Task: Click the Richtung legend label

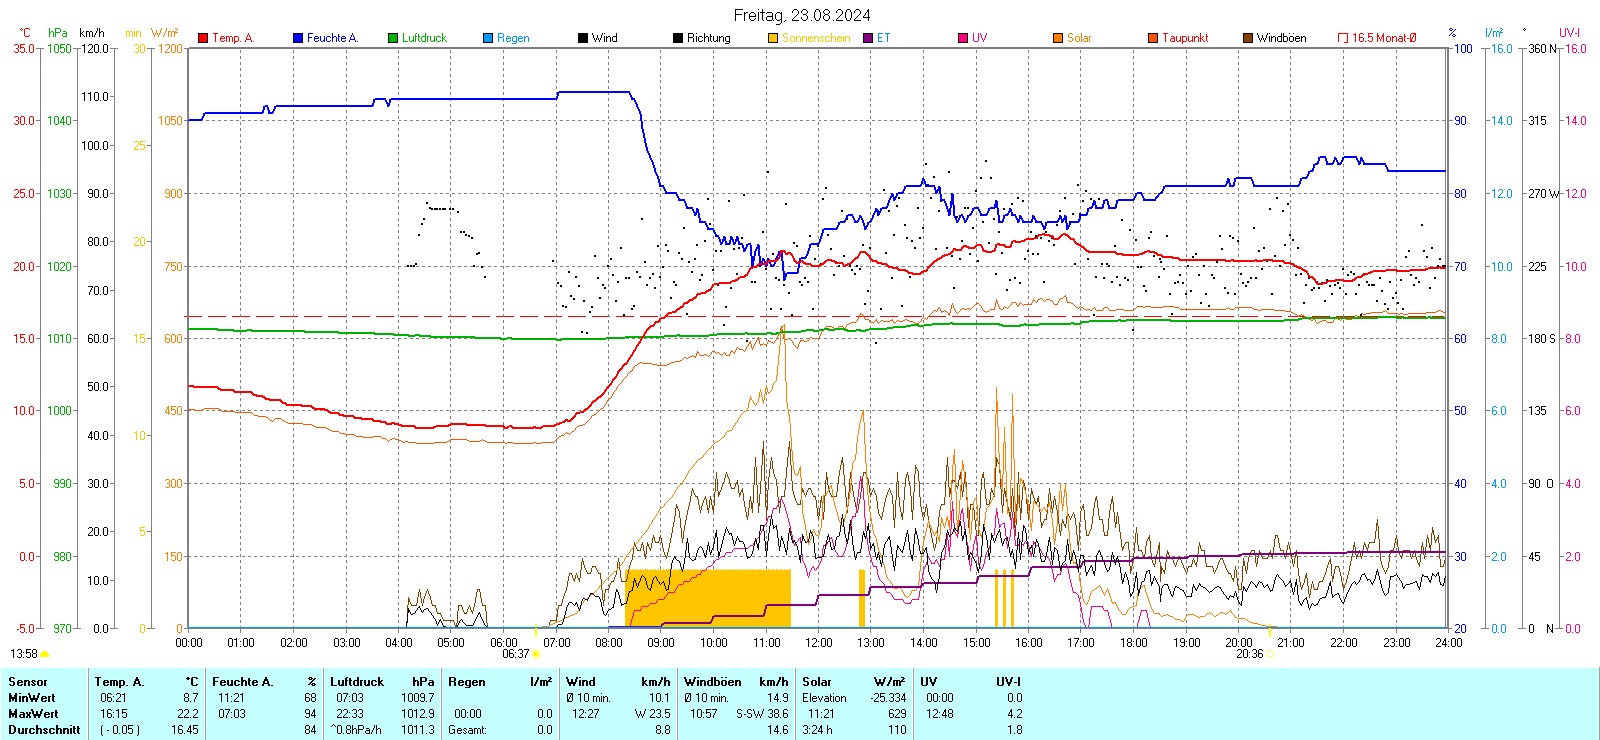Action: tap(708, 38)
